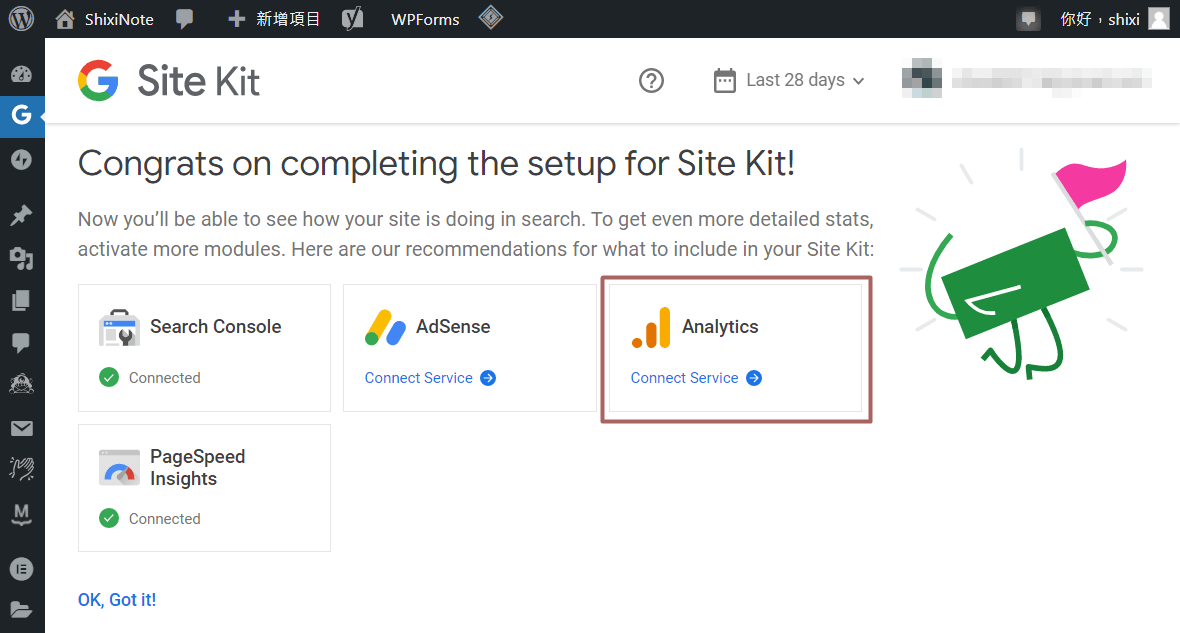This screenshot has width=1180, height=633.
Task: Click the Google G logo in Site Kit header
Action: tap(98, 81)
